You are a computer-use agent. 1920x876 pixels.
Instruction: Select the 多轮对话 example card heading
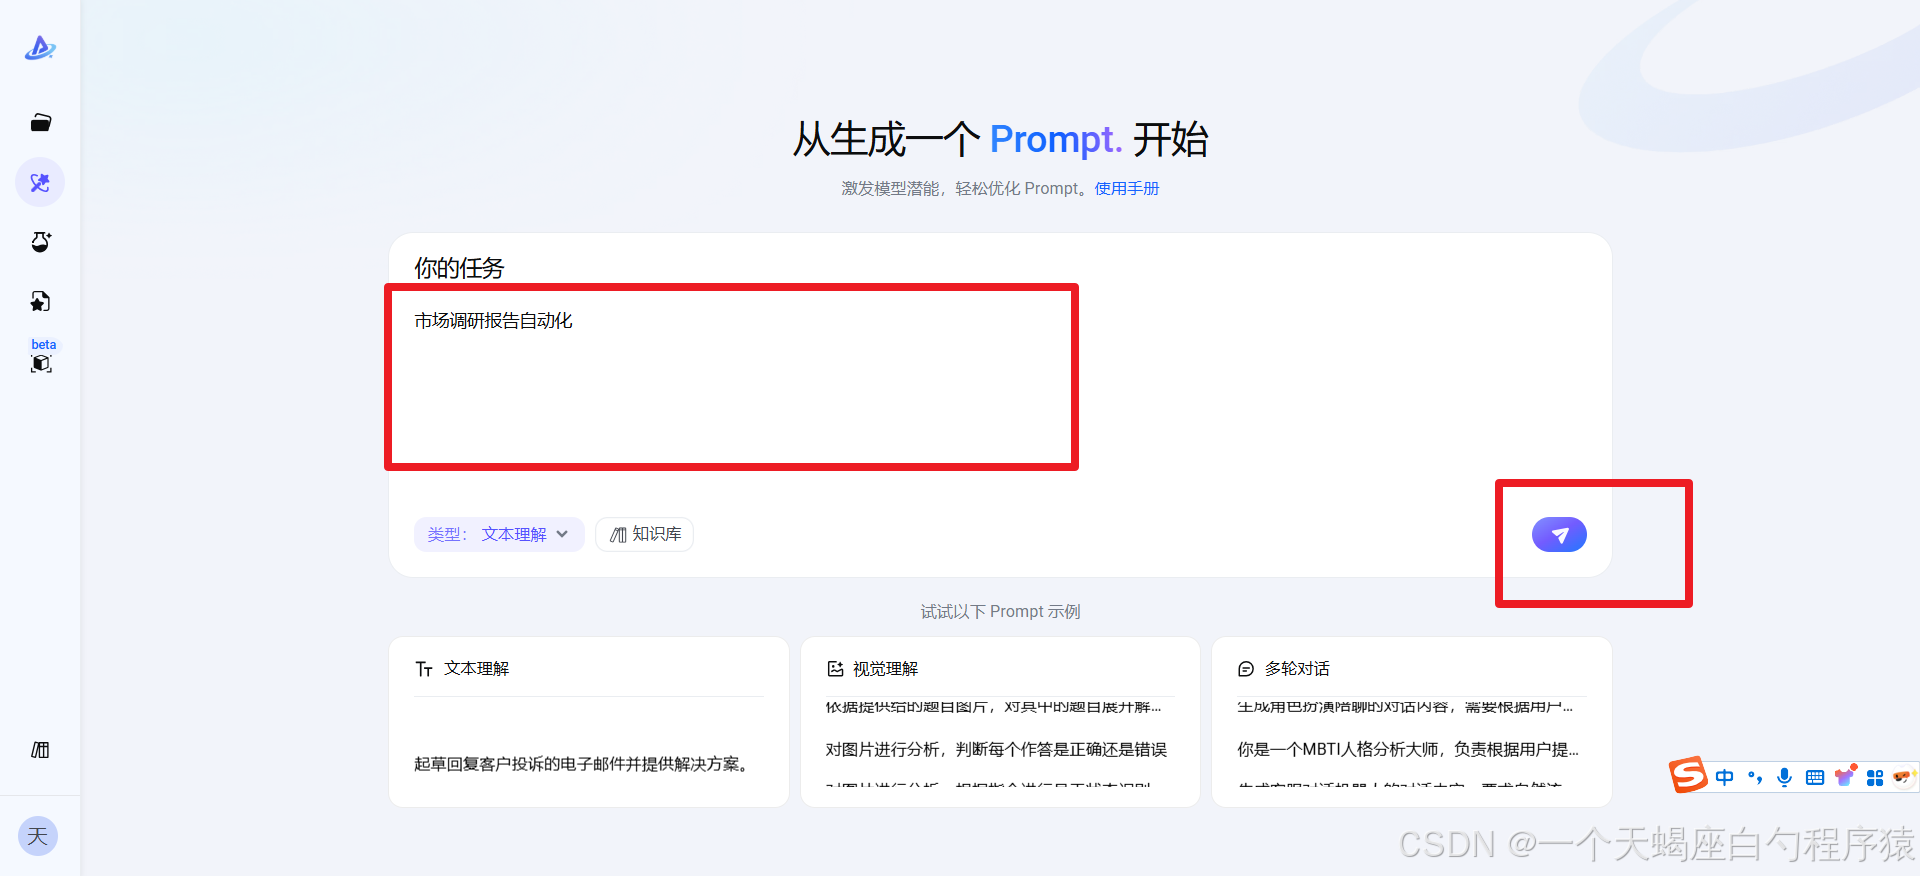[x=1298, y=668]
